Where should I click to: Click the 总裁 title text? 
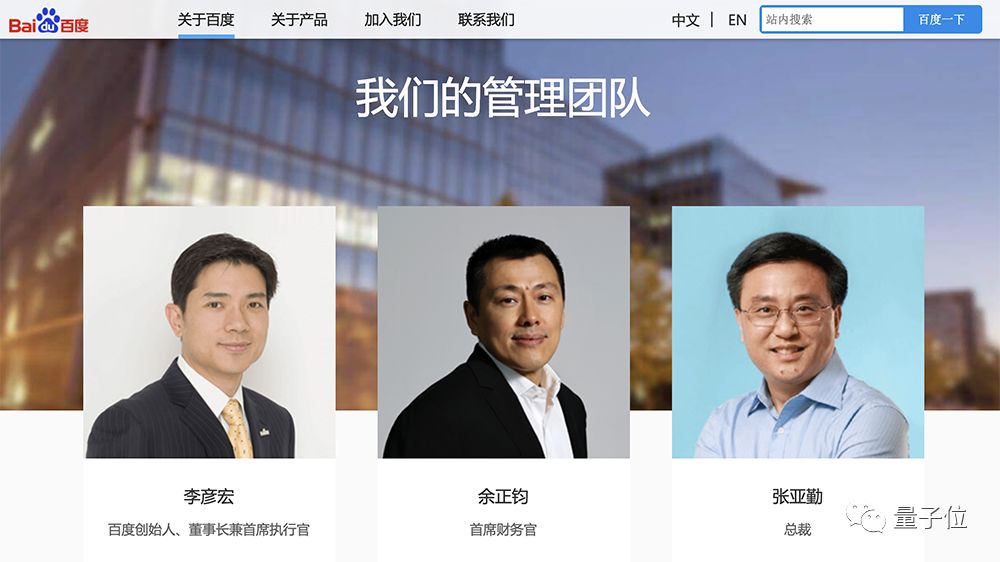point(797,529)
